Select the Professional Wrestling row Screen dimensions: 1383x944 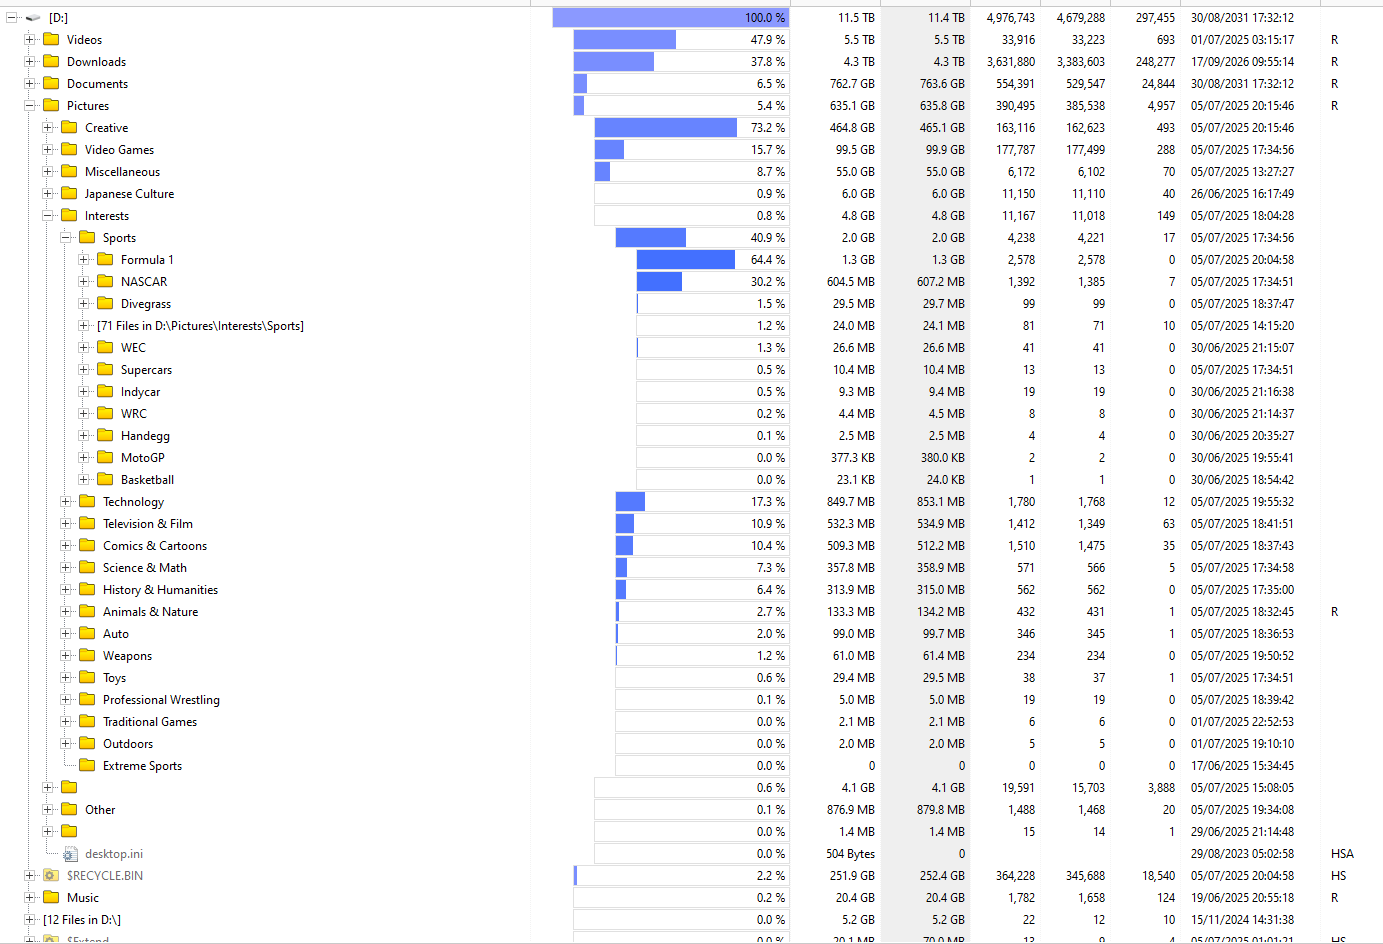(161, 700)
